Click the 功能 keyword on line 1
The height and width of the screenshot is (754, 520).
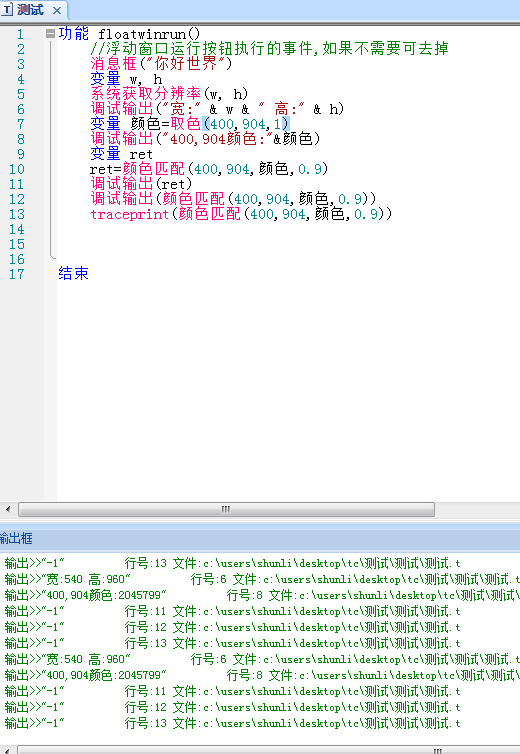[74, 34]
